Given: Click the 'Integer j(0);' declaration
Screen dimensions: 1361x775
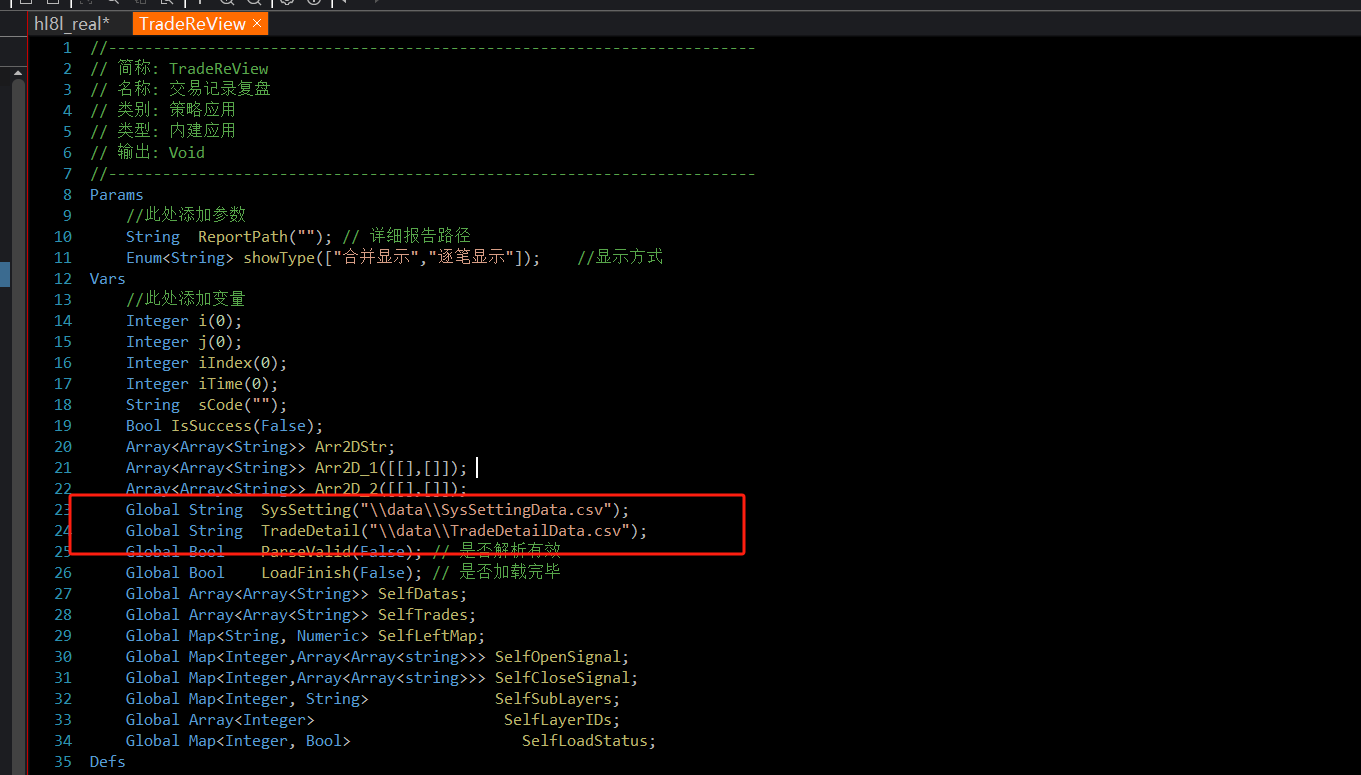Looking at the screenshot, I should click(184, 342).
